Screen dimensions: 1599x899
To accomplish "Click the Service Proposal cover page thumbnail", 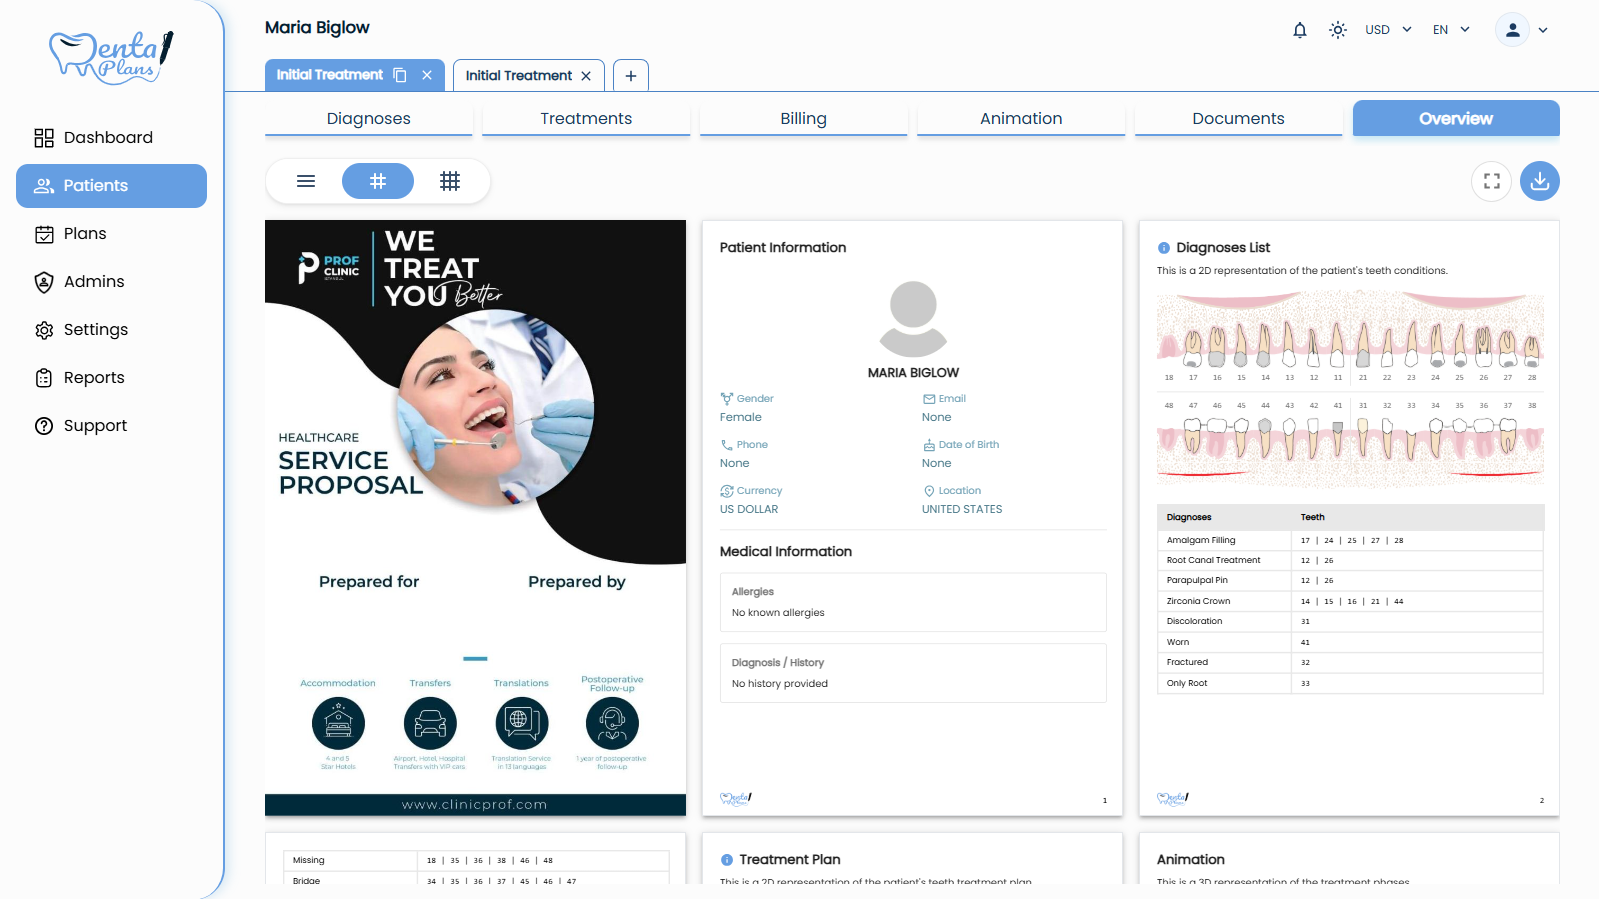I will 475,517.
